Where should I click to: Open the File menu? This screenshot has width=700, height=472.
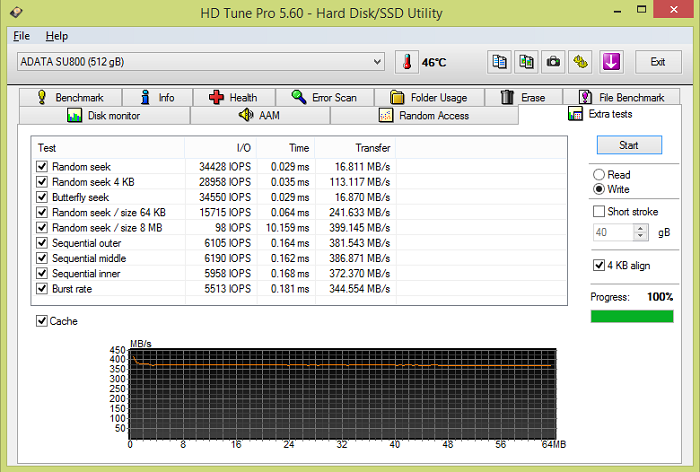(x=21, y=36)
